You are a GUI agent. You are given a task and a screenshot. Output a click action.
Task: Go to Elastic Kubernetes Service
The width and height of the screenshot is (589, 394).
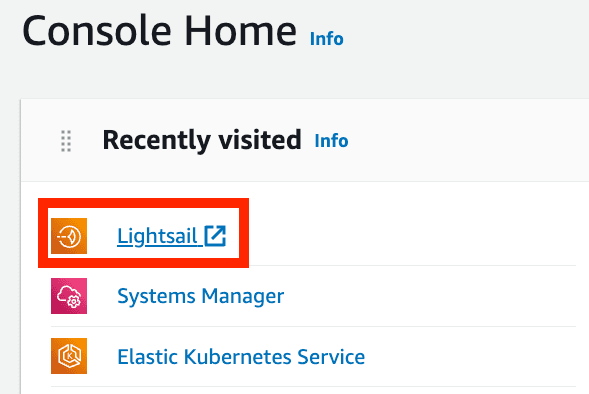(x=241, y=356)
